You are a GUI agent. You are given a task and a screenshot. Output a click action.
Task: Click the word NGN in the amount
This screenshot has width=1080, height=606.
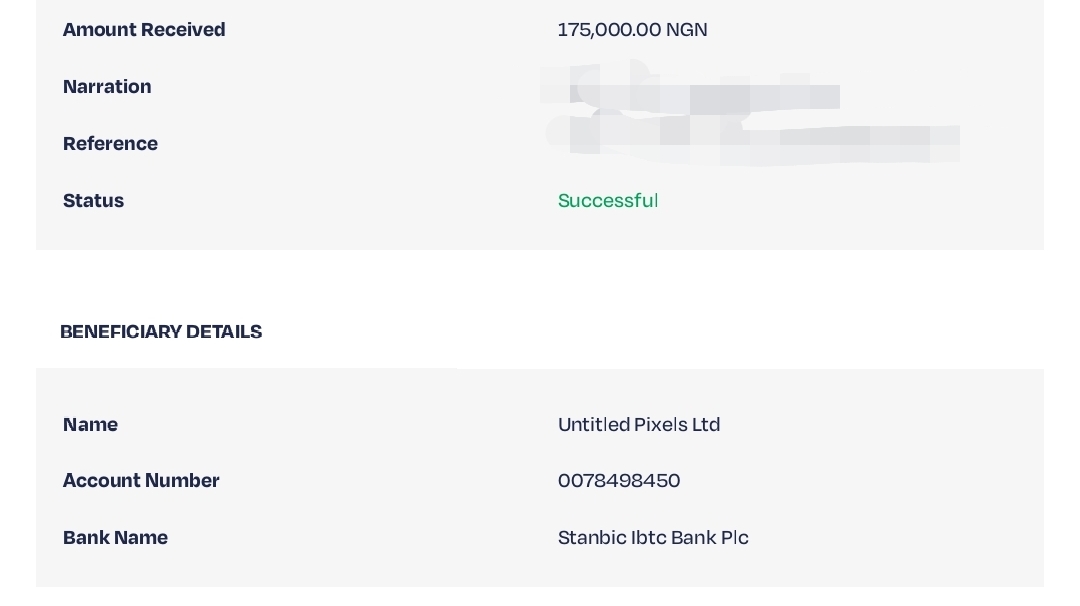point(687,30)
